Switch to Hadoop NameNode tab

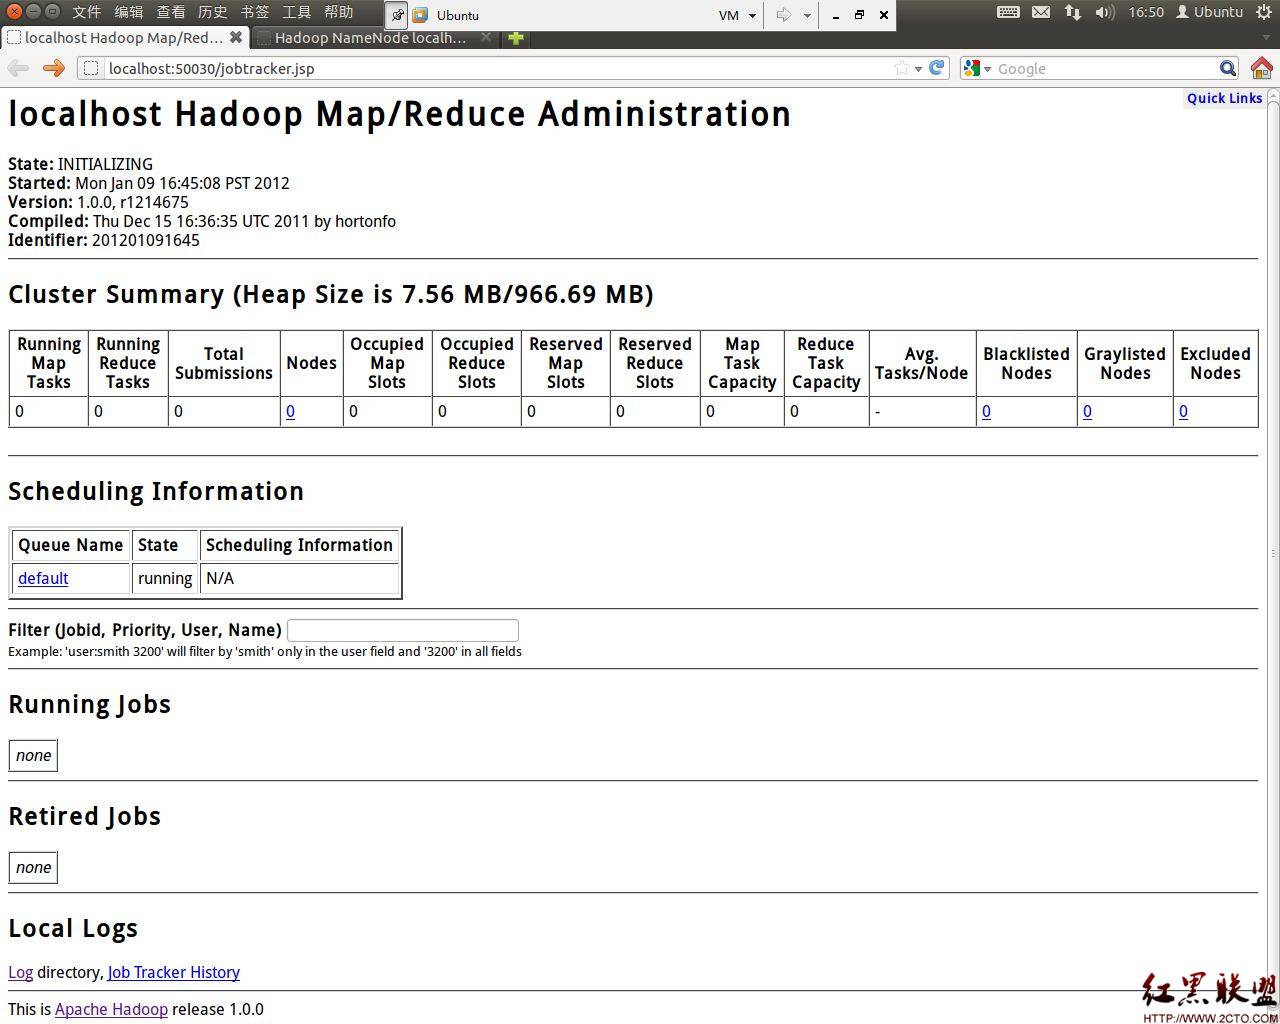point(370,37)
